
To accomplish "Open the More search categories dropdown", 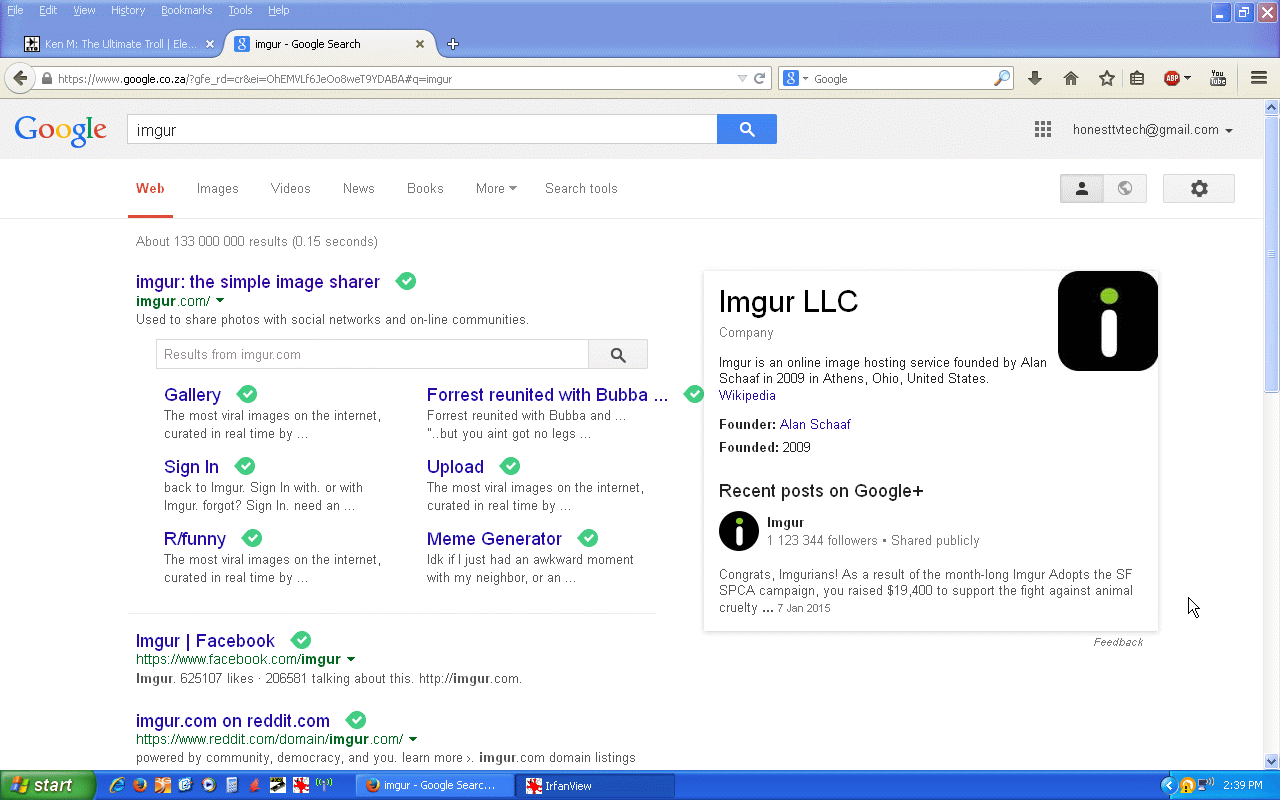I will [496, 188].
